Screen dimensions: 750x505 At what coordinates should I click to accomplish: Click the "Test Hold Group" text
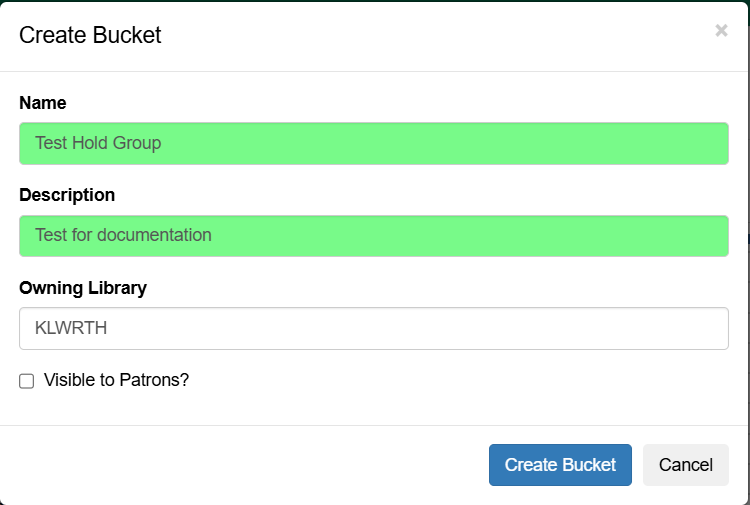(x=98, y=143)
